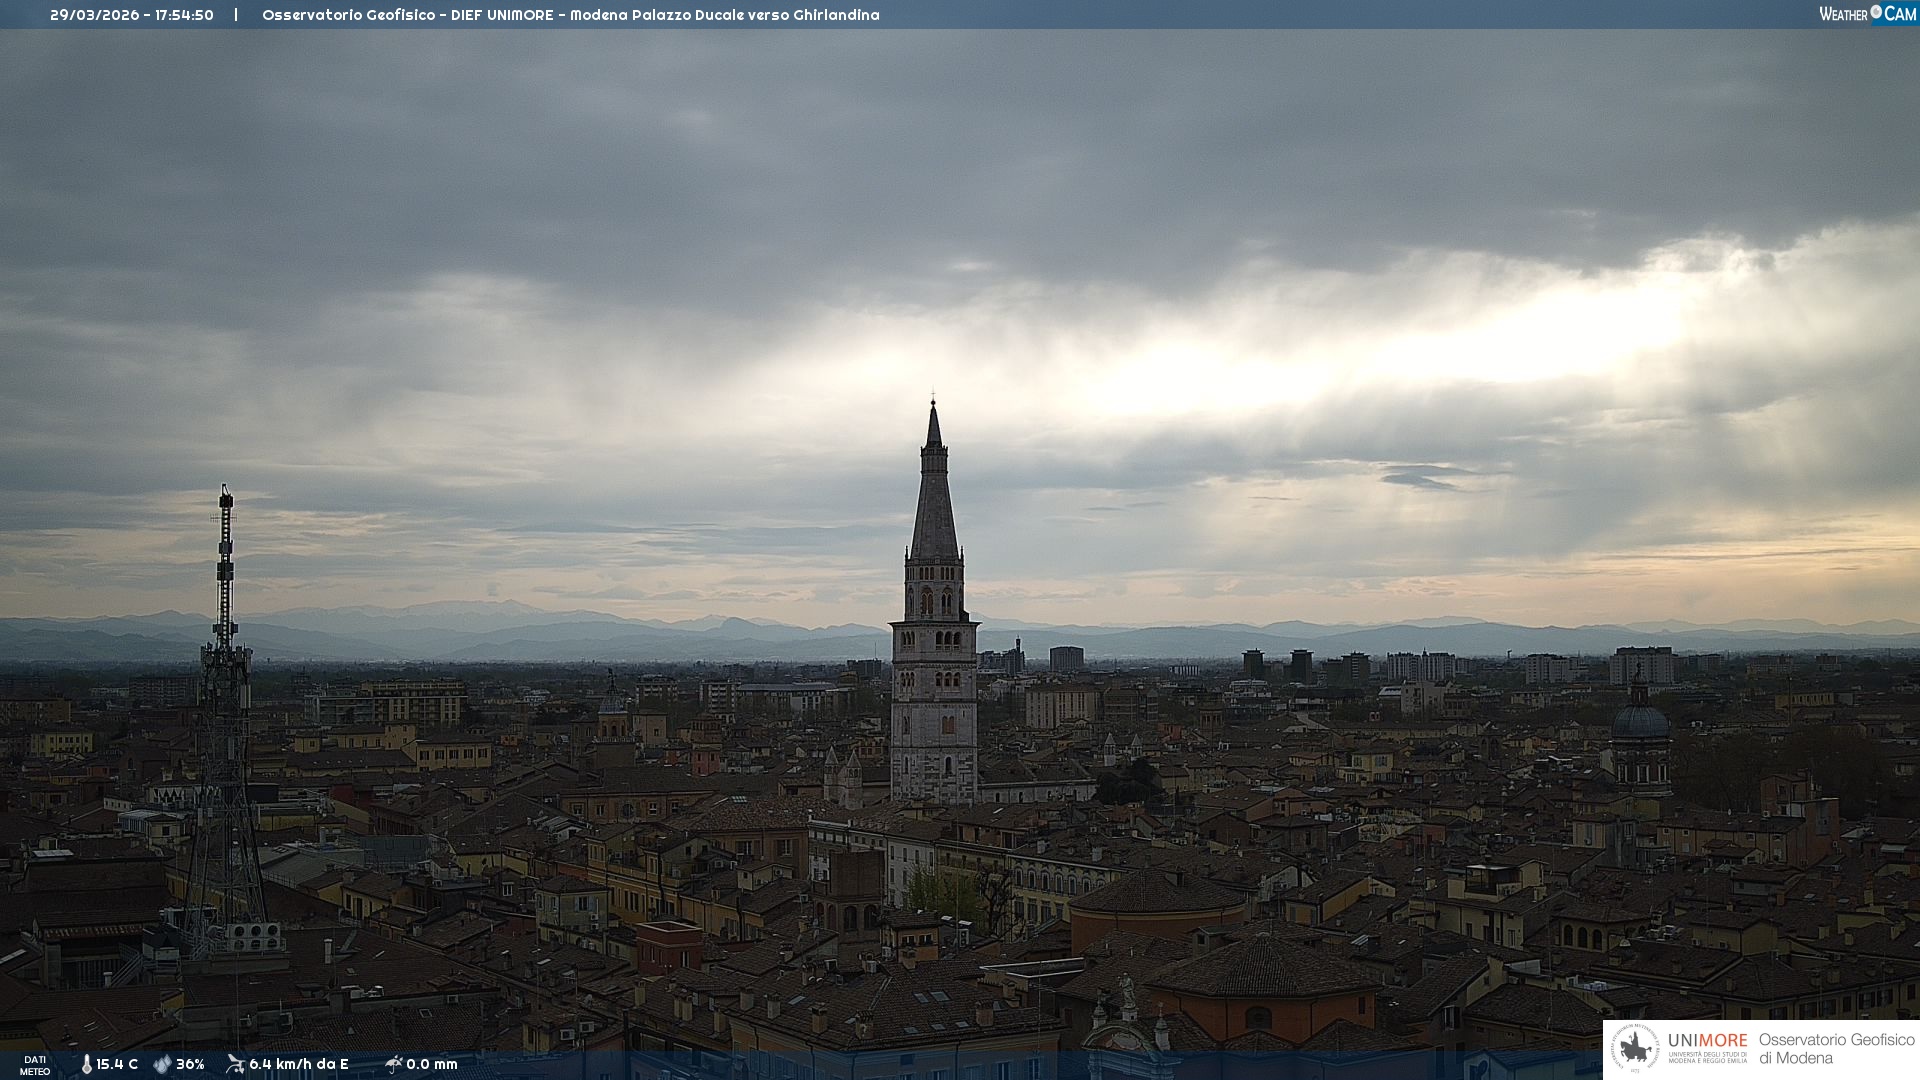Click the thermometer temperature icon

[86, 1064]
